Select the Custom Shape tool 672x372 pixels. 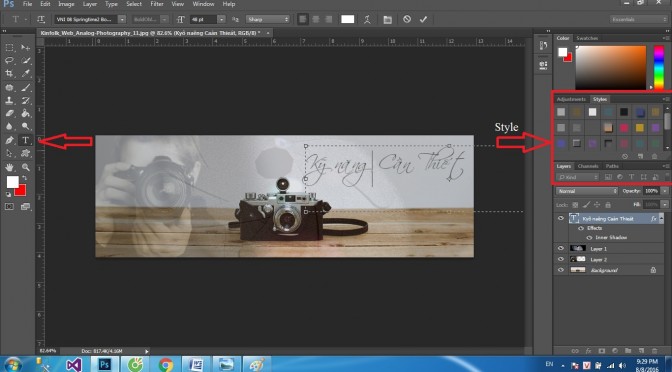click(26, 153)
